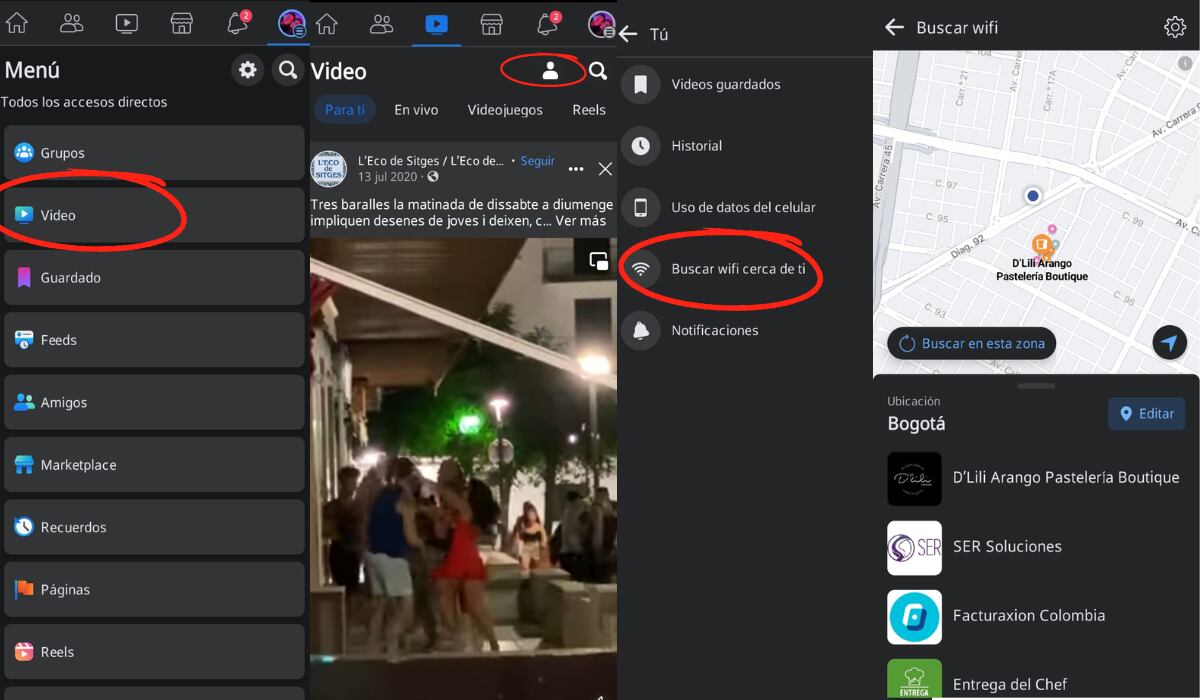Open the three-dot options on L'Eco de Sitges post
Image resolution: width=1200 pixels, height=700 pixels.
point(576,169)
